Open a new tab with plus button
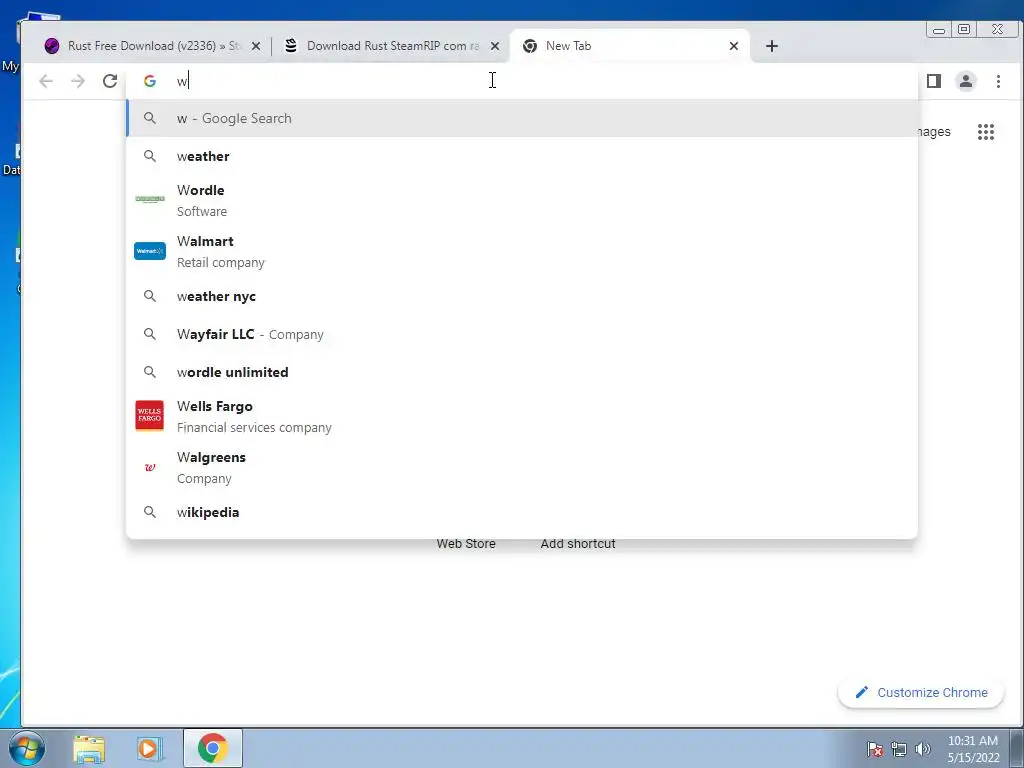Viewport: 1024px width, 768px height. tap(771, 46)
